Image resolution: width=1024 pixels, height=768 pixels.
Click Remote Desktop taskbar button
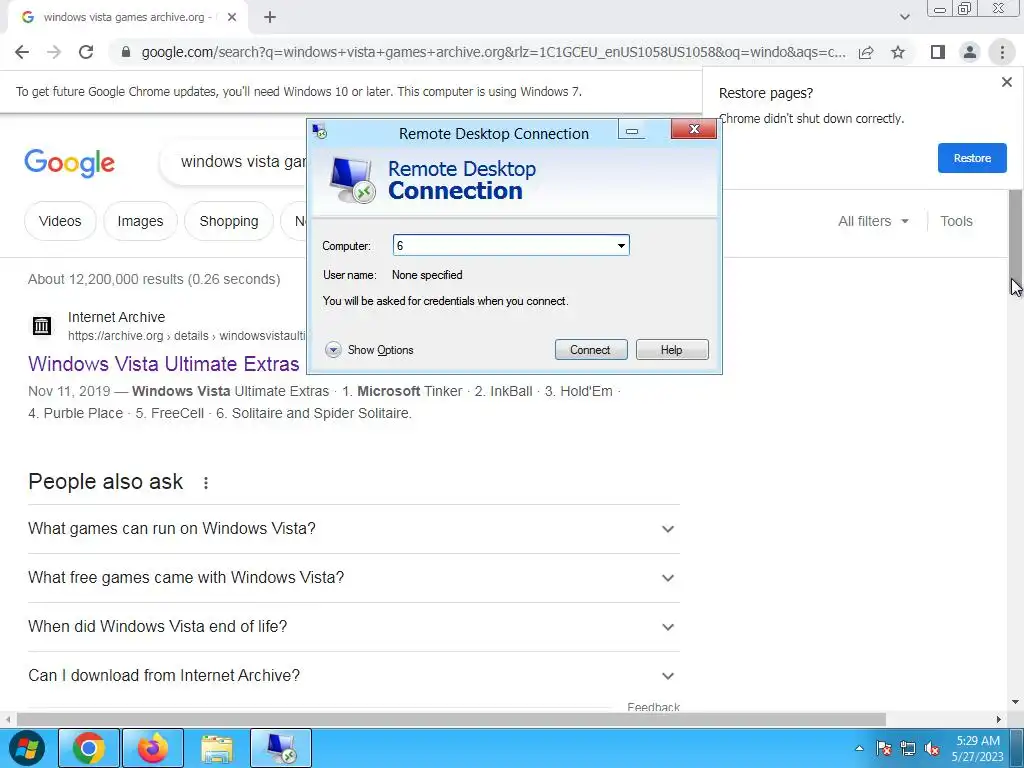pos(281,748)
